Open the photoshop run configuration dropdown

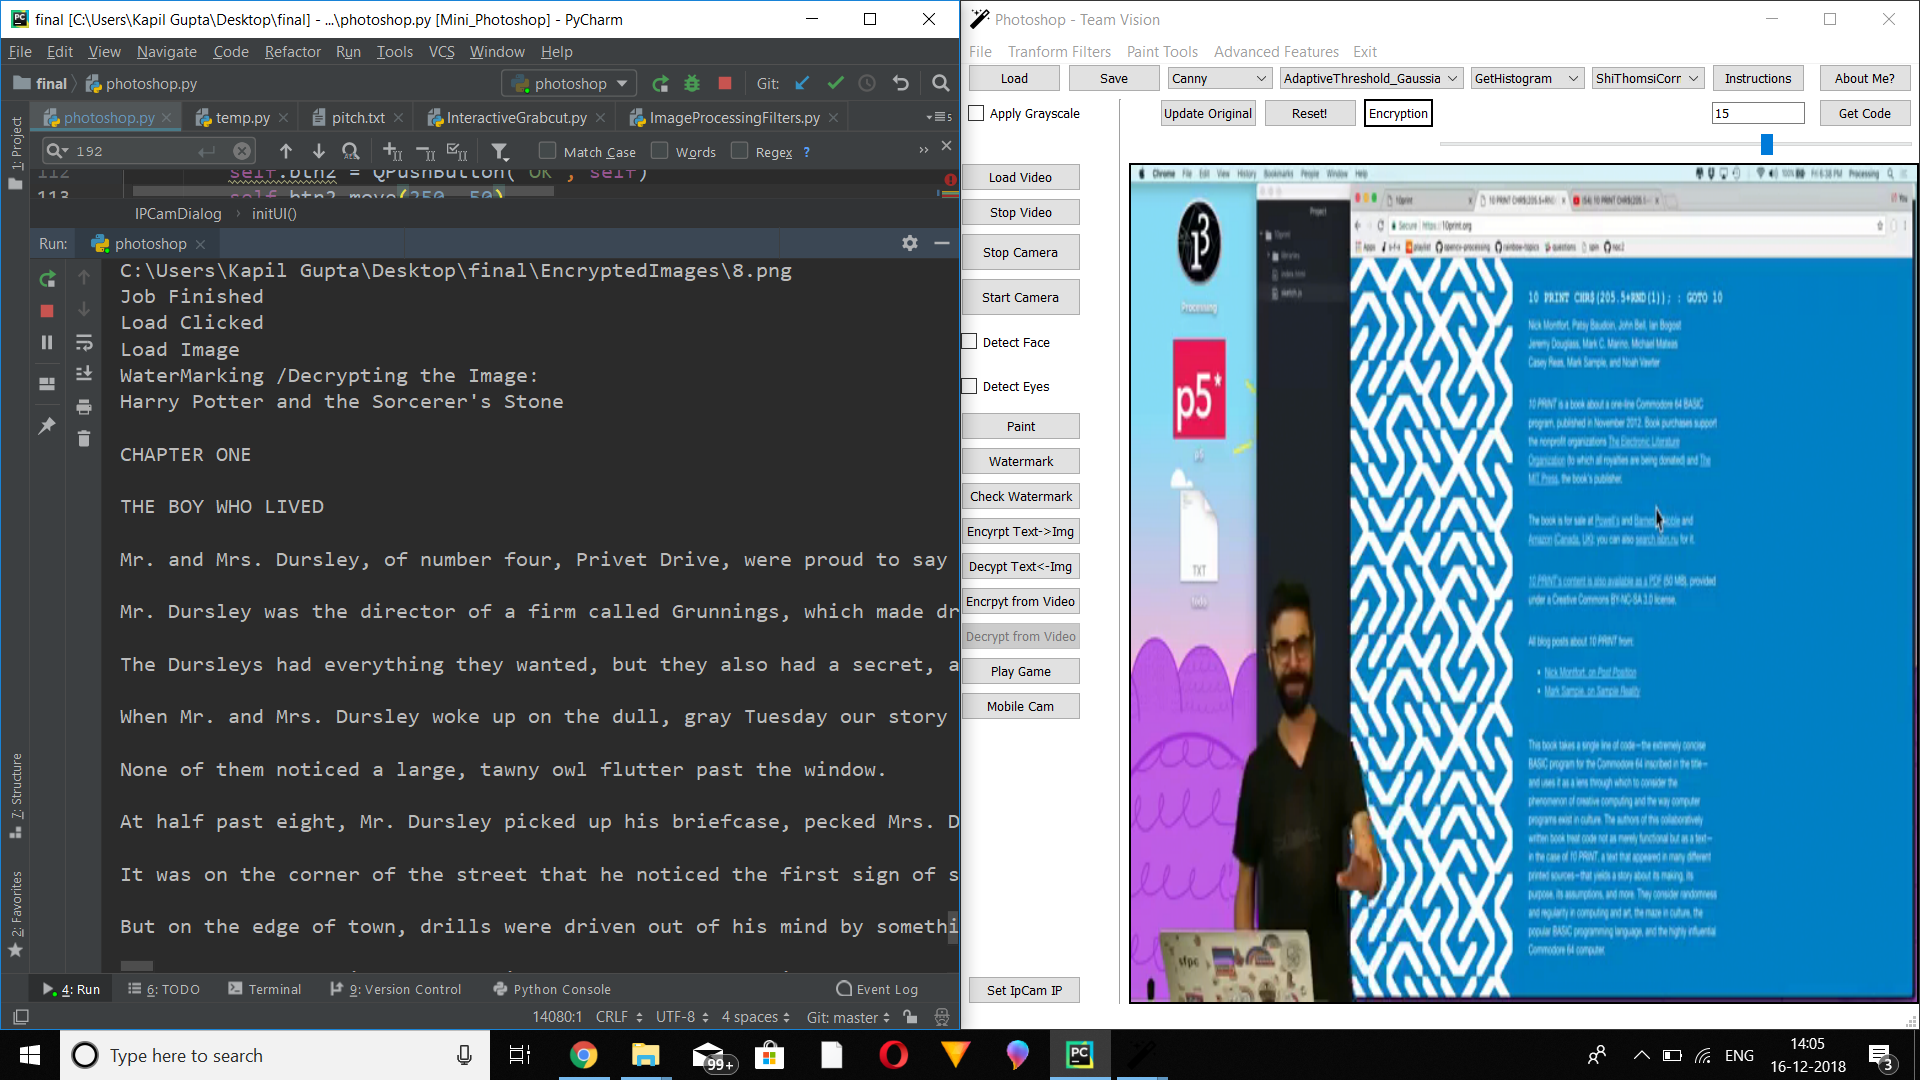(570, 84)
